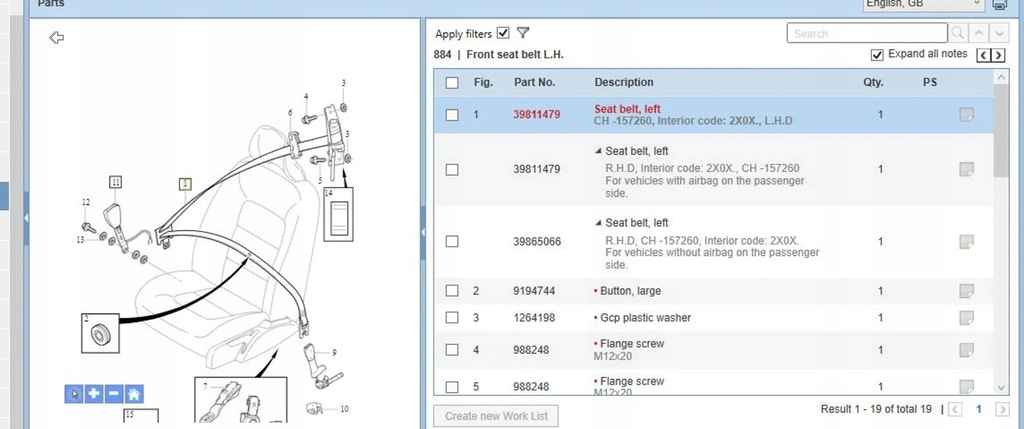This screenshot has height=429, width=1024.
Task: Open note icon for Gcp plastic washer
Action: (967, 318)
